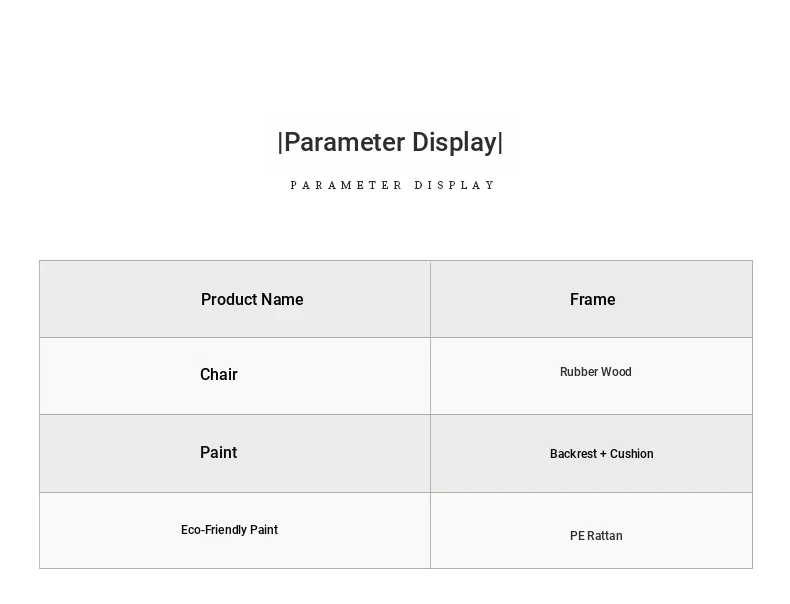Select the word DISPLAY in spaced subtitle

[x=454, y=185]
